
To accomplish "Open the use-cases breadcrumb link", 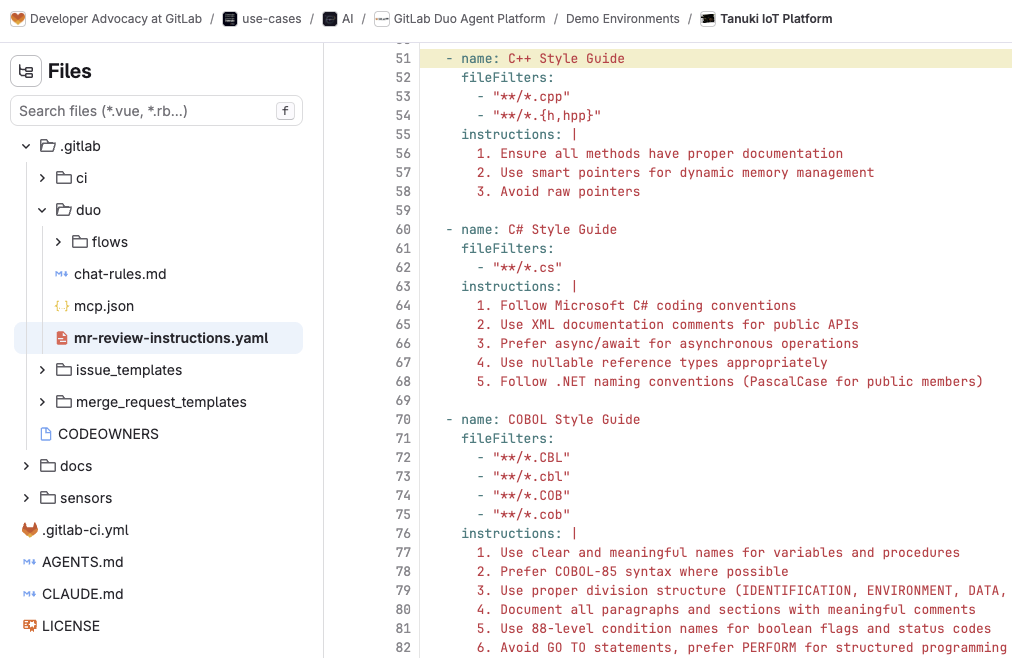I will click(272, 19).
